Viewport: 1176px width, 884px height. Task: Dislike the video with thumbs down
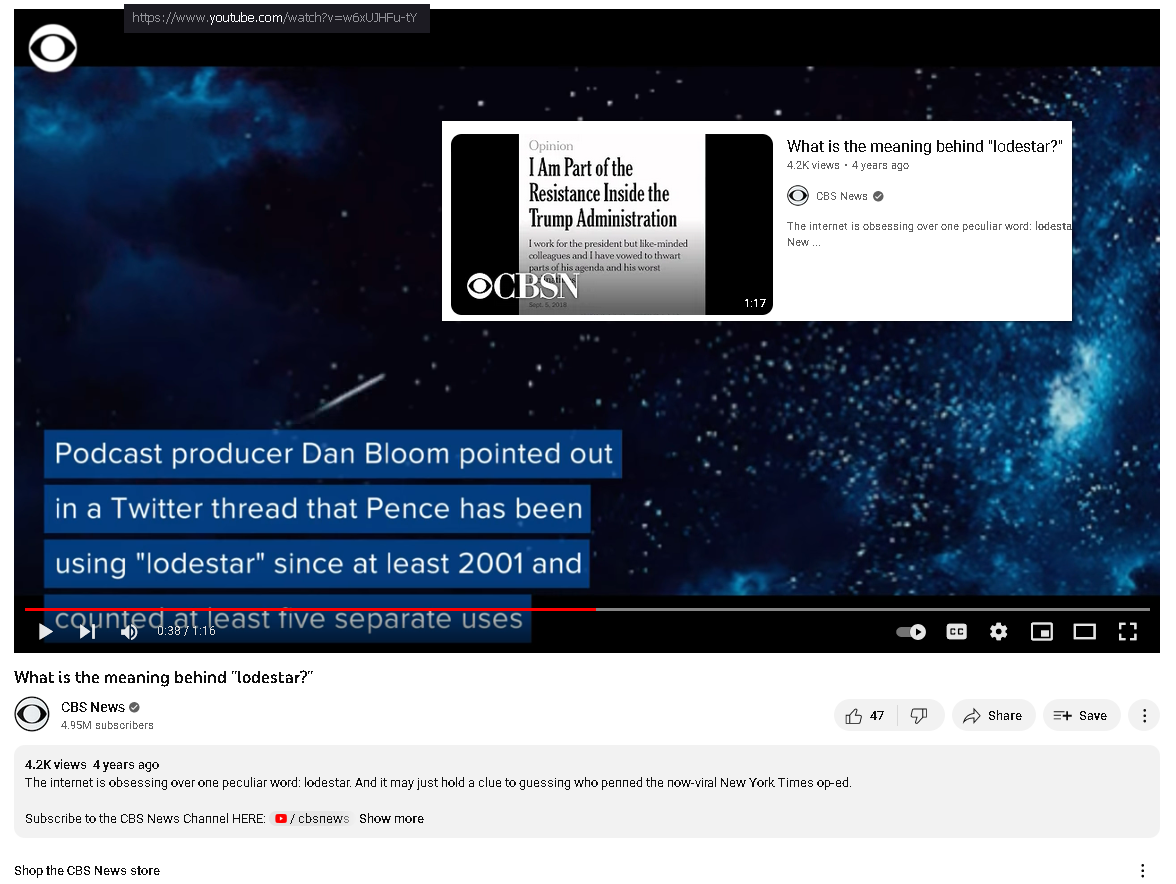[x=920, y=716]
